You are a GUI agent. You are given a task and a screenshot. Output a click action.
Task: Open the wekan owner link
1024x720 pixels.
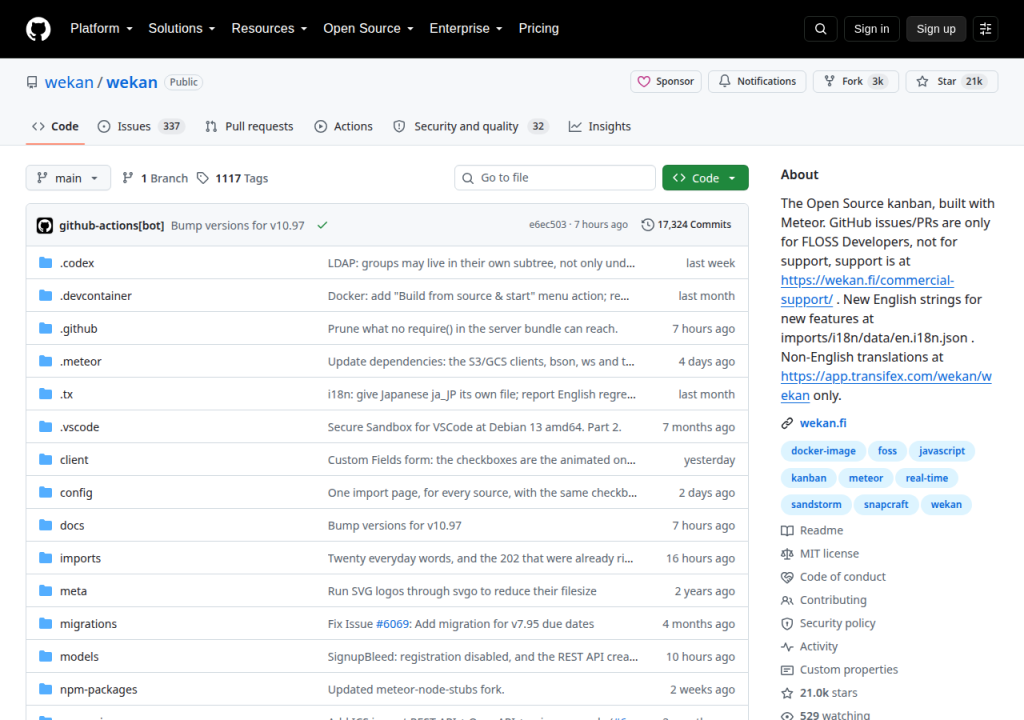point(69,82)
